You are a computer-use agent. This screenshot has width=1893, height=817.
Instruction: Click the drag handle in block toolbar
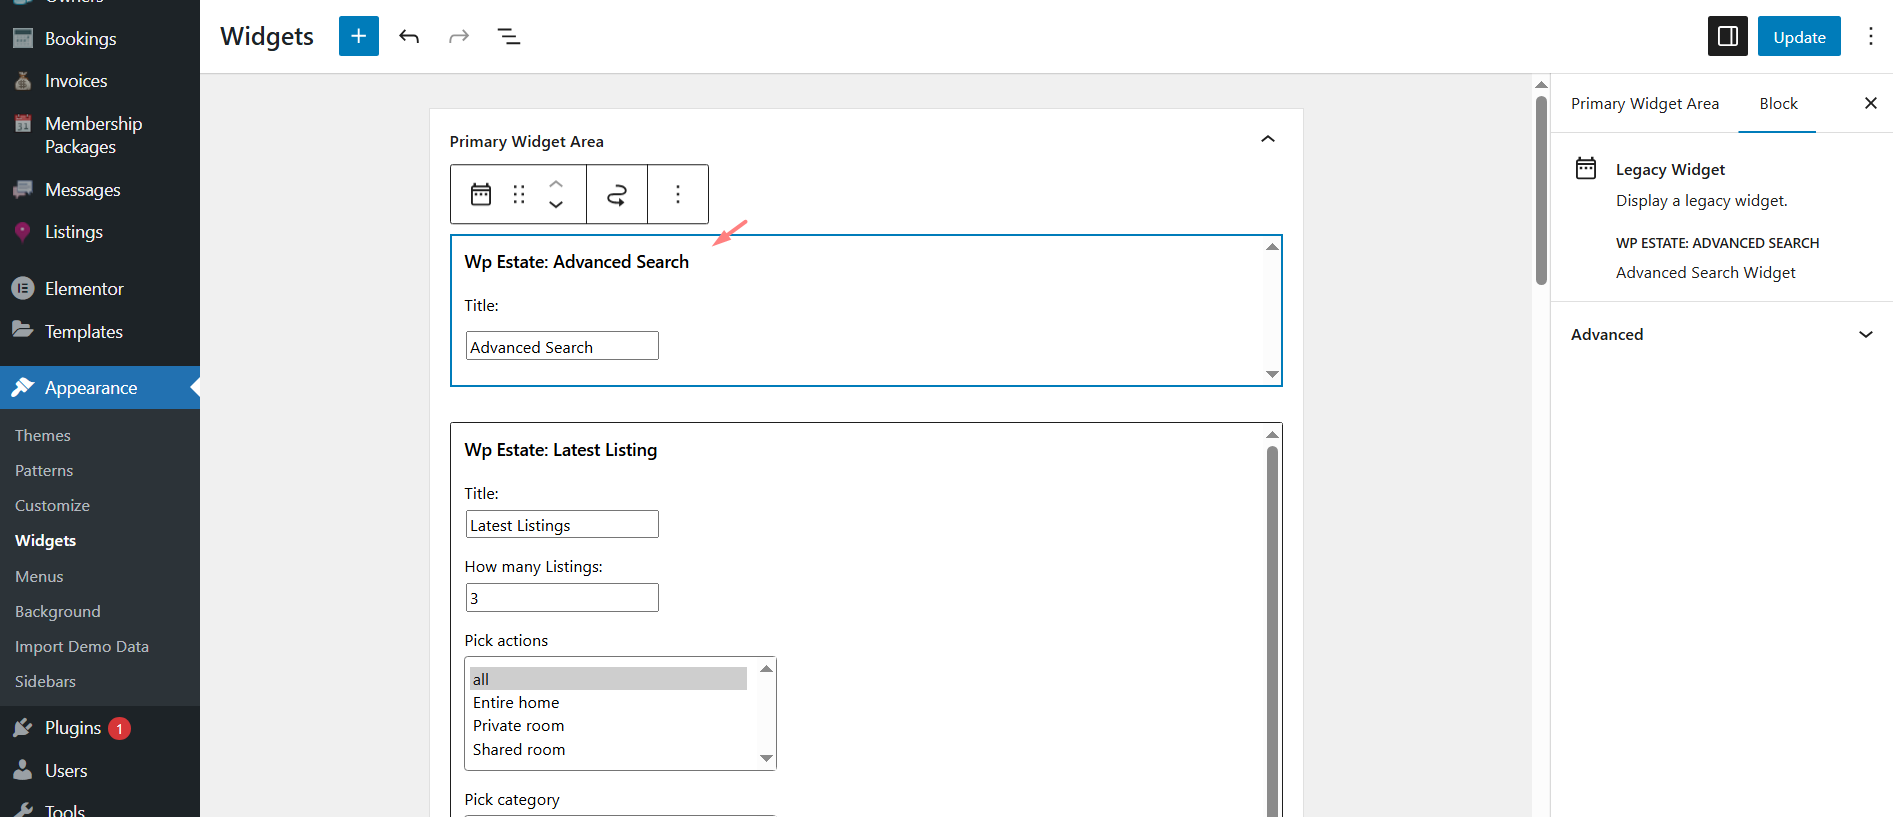coord(519,194)
